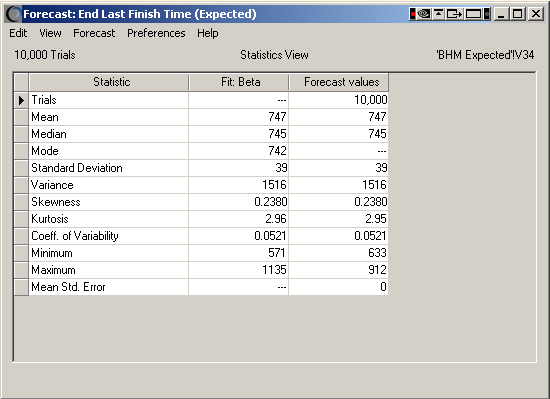Click the Fit: Beta column header
Image resolution: width=550 pixels, height=399 pixels.
pyautogui.click(x=239, y=82)
